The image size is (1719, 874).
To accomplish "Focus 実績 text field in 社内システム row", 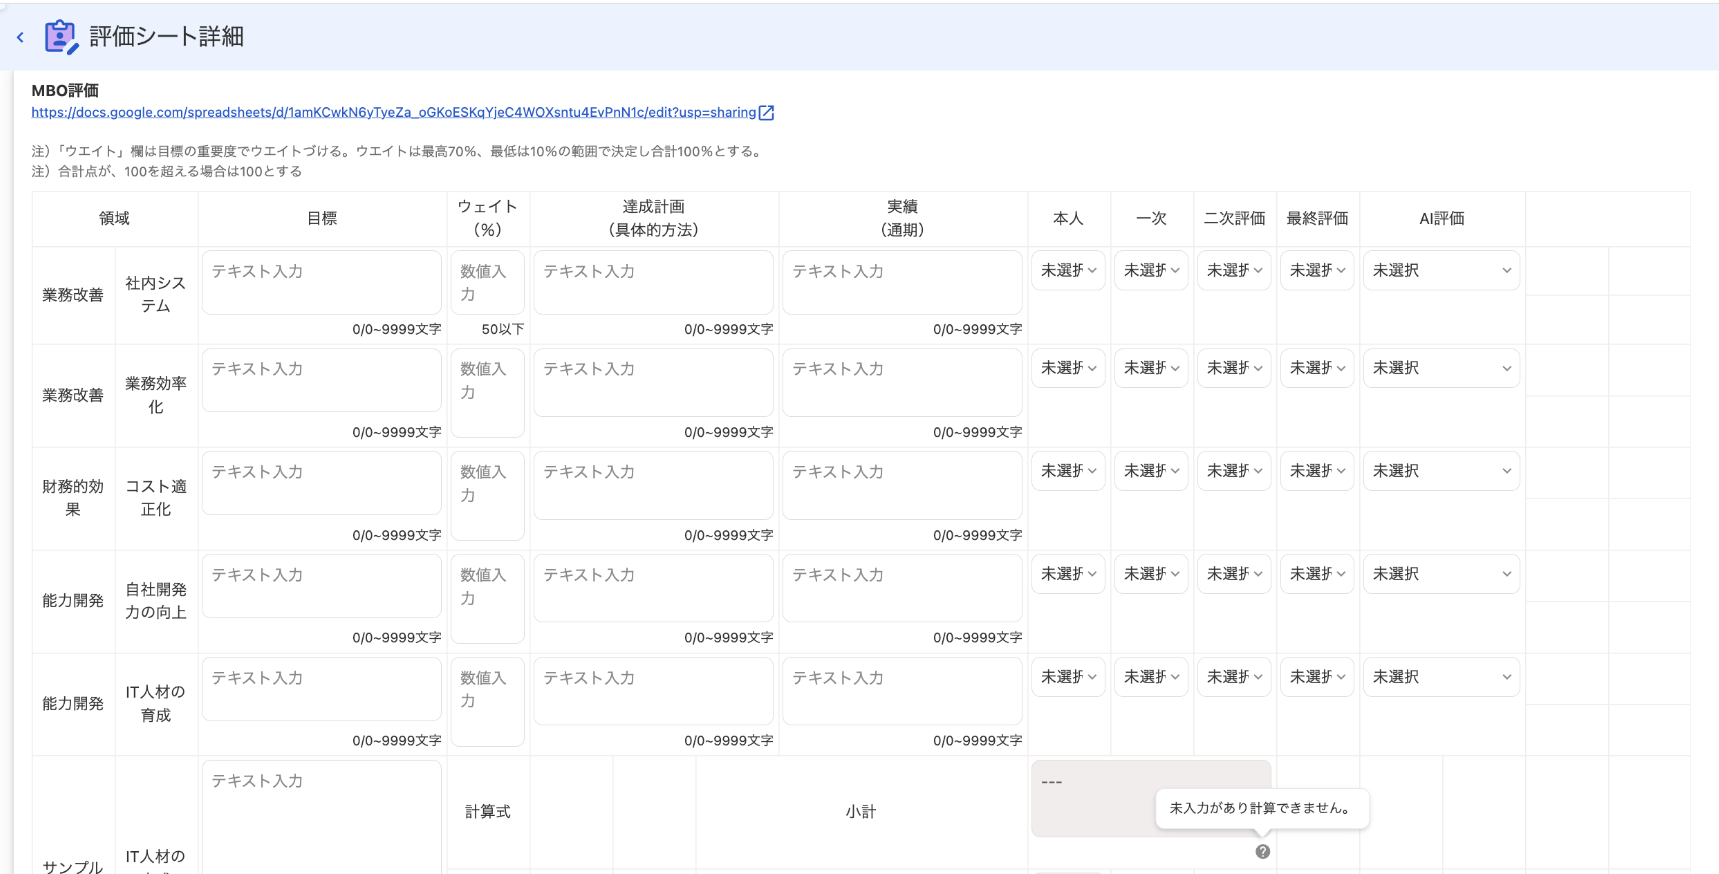I will click(902, 283).
